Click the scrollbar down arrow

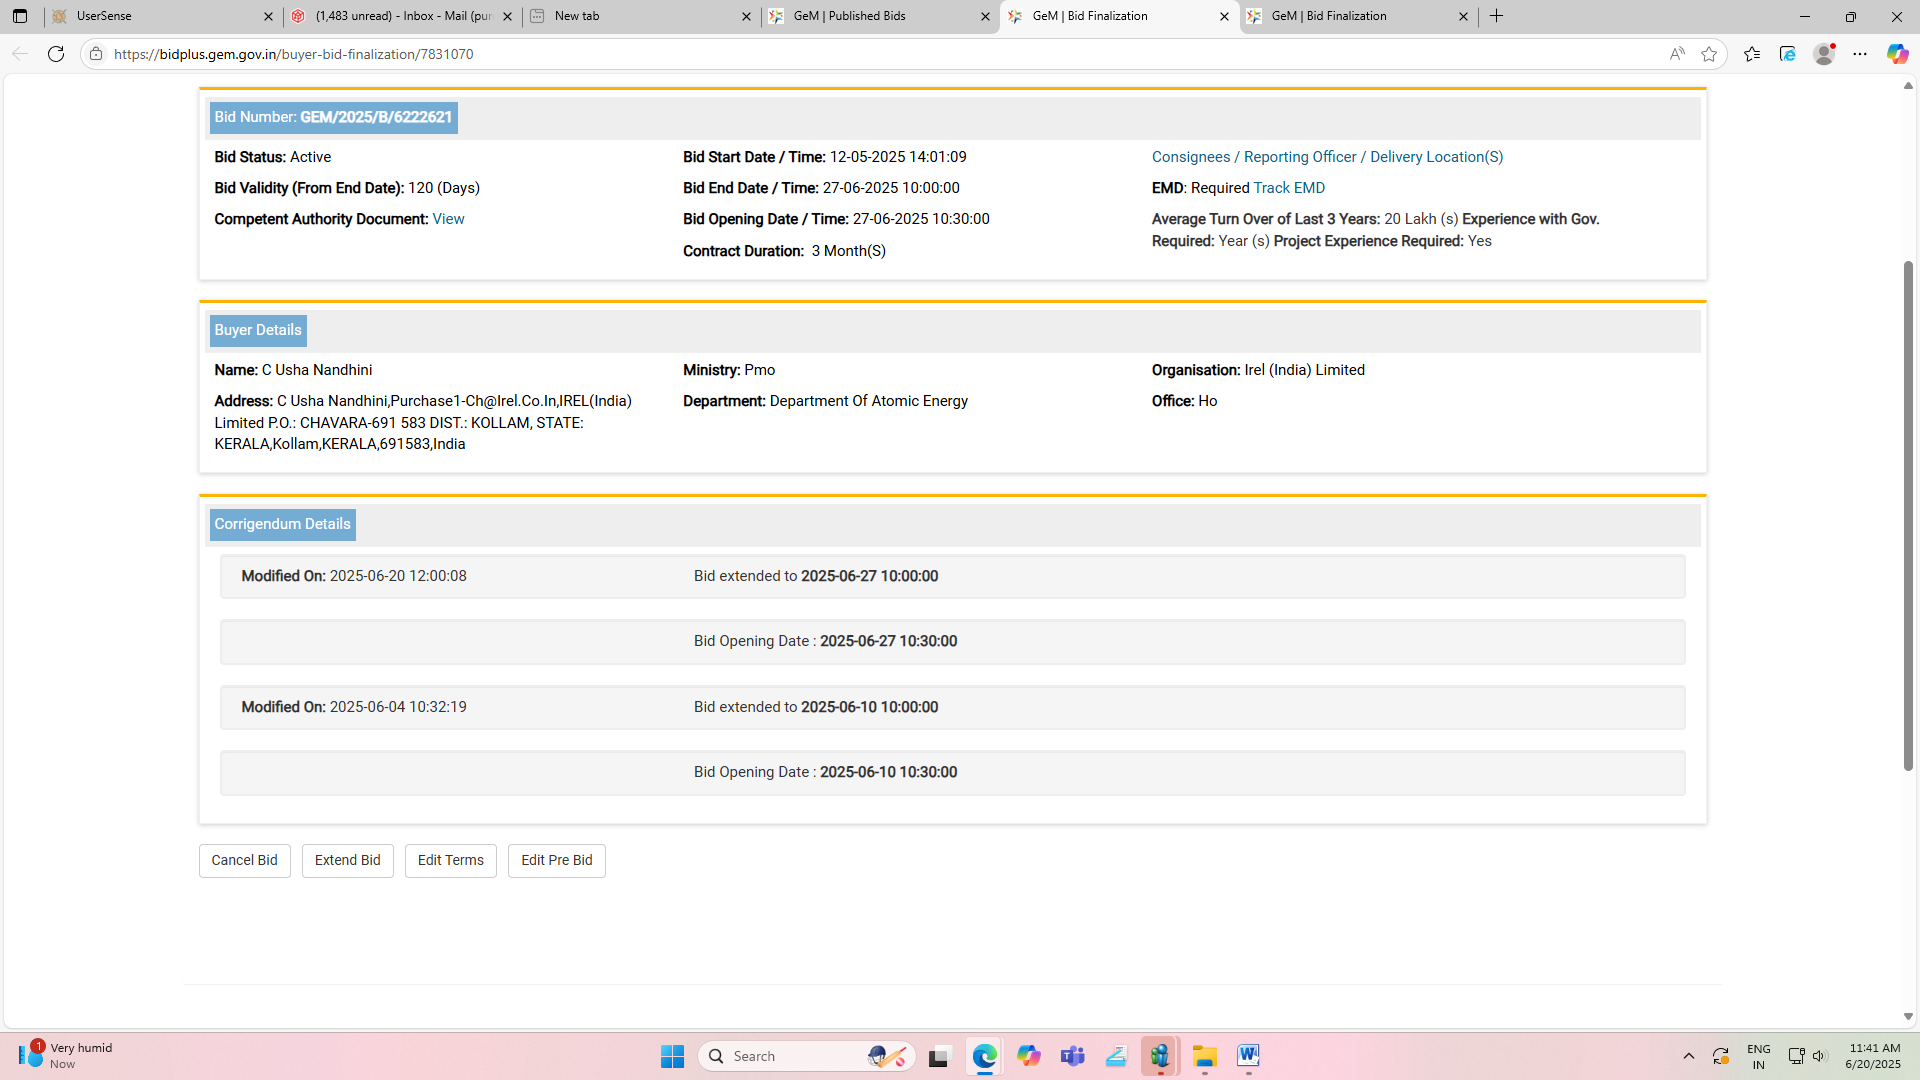tap(1908, 1016)
